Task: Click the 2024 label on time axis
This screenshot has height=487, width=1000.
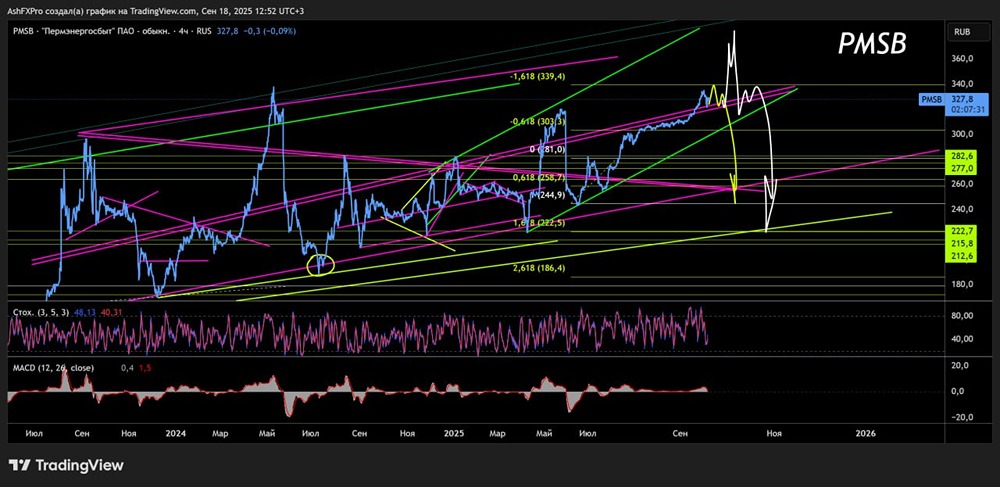Action: 175,433
